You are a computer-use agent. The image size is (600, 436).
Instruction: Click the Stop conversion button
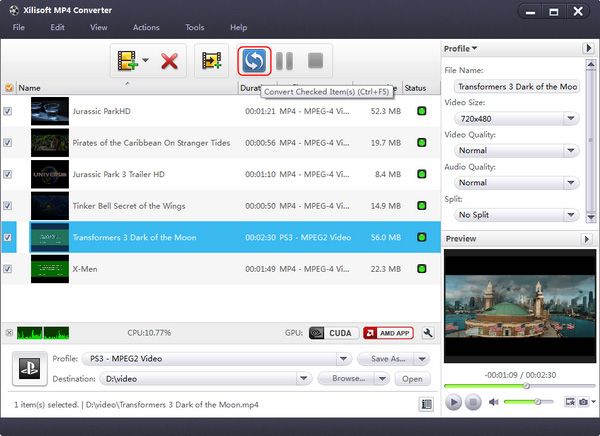[x=316, y=60]
